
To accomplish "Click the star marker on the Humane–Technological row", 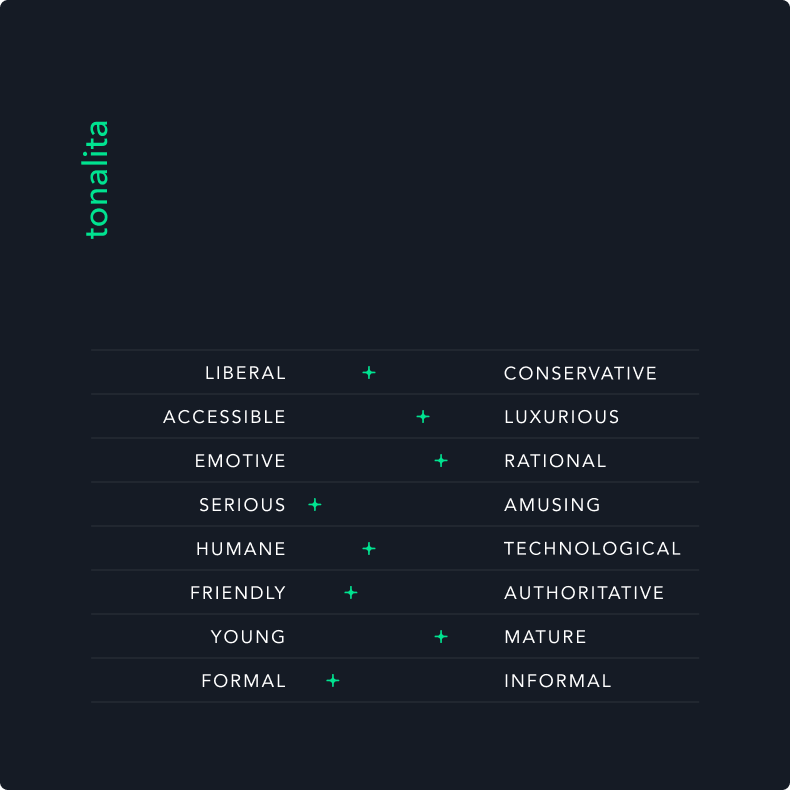I will click(x=369, y=549).
